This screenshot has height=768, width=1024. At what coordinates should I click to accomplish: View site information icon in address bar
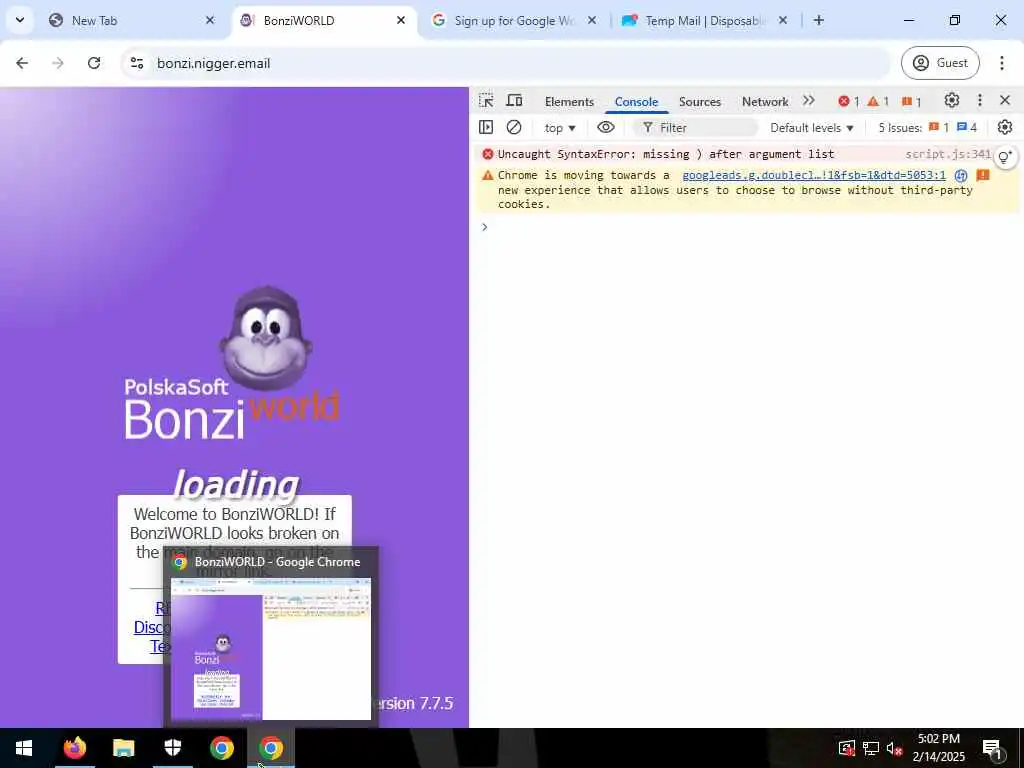[136, 63]
